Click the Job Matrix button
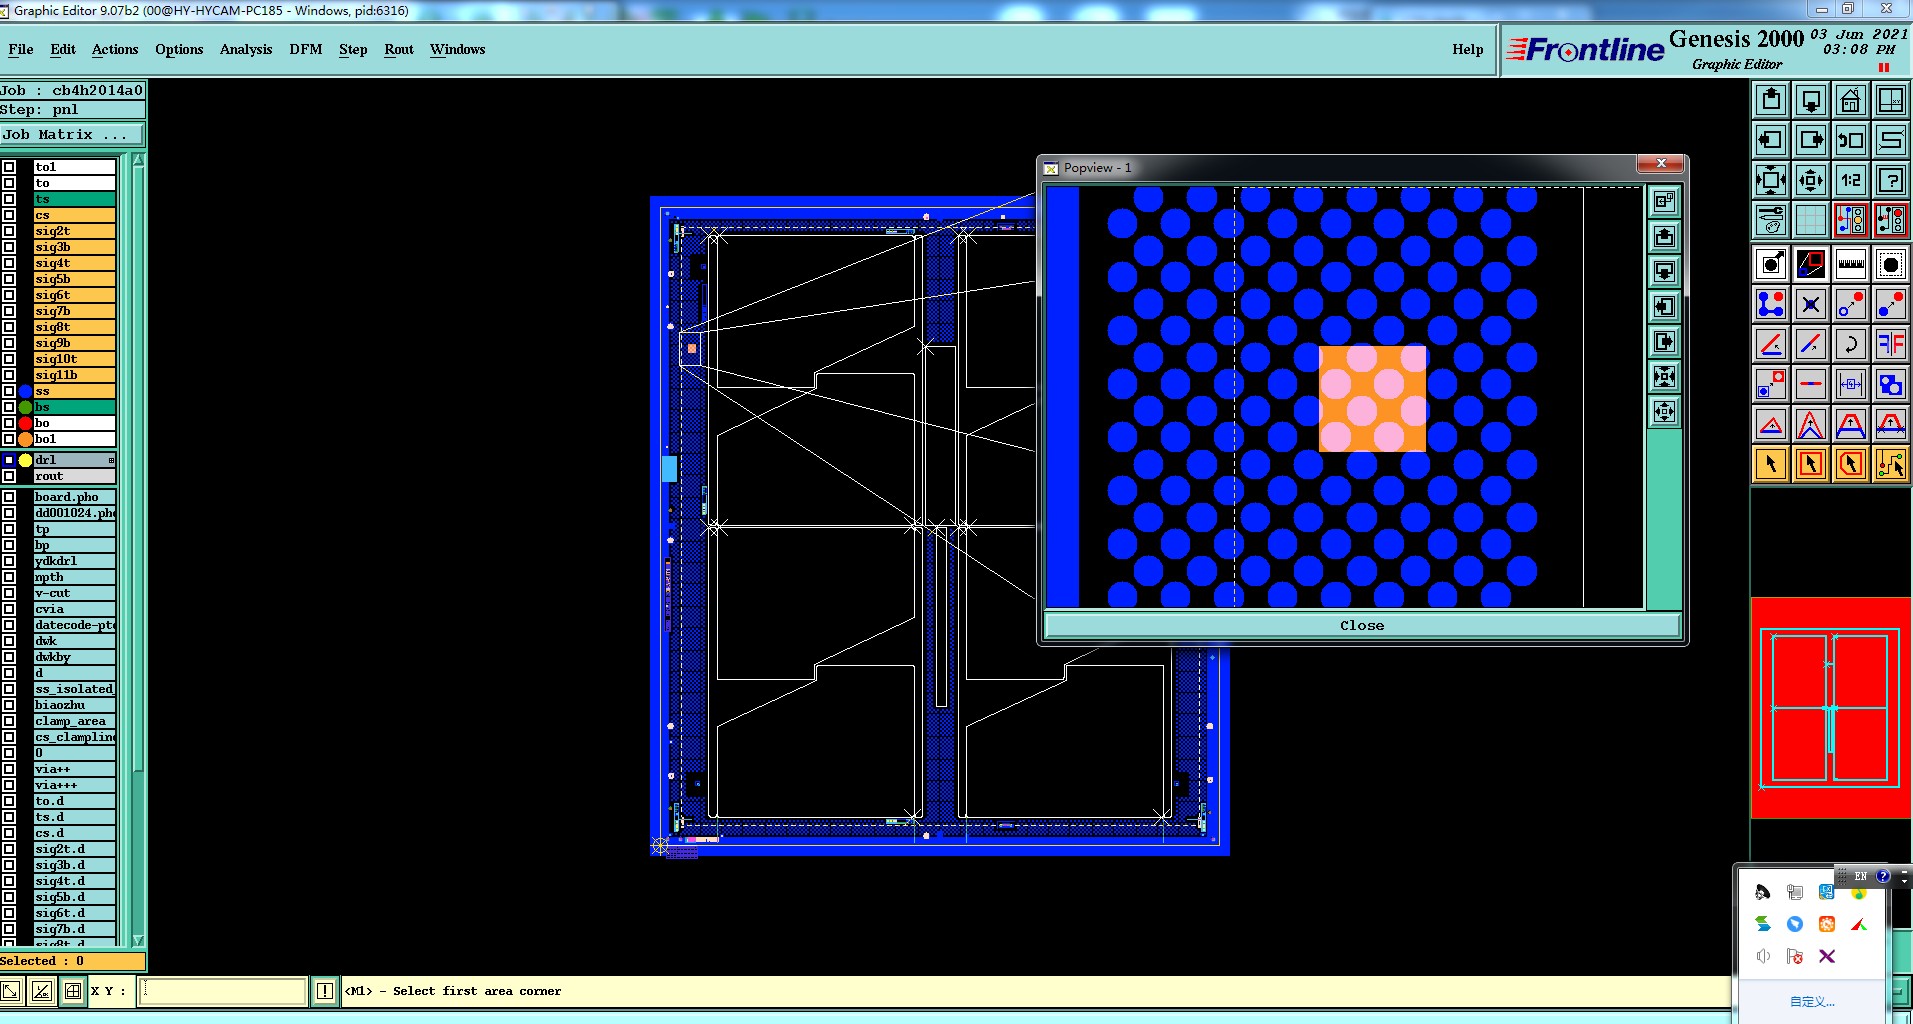 [x=72, y=134]
